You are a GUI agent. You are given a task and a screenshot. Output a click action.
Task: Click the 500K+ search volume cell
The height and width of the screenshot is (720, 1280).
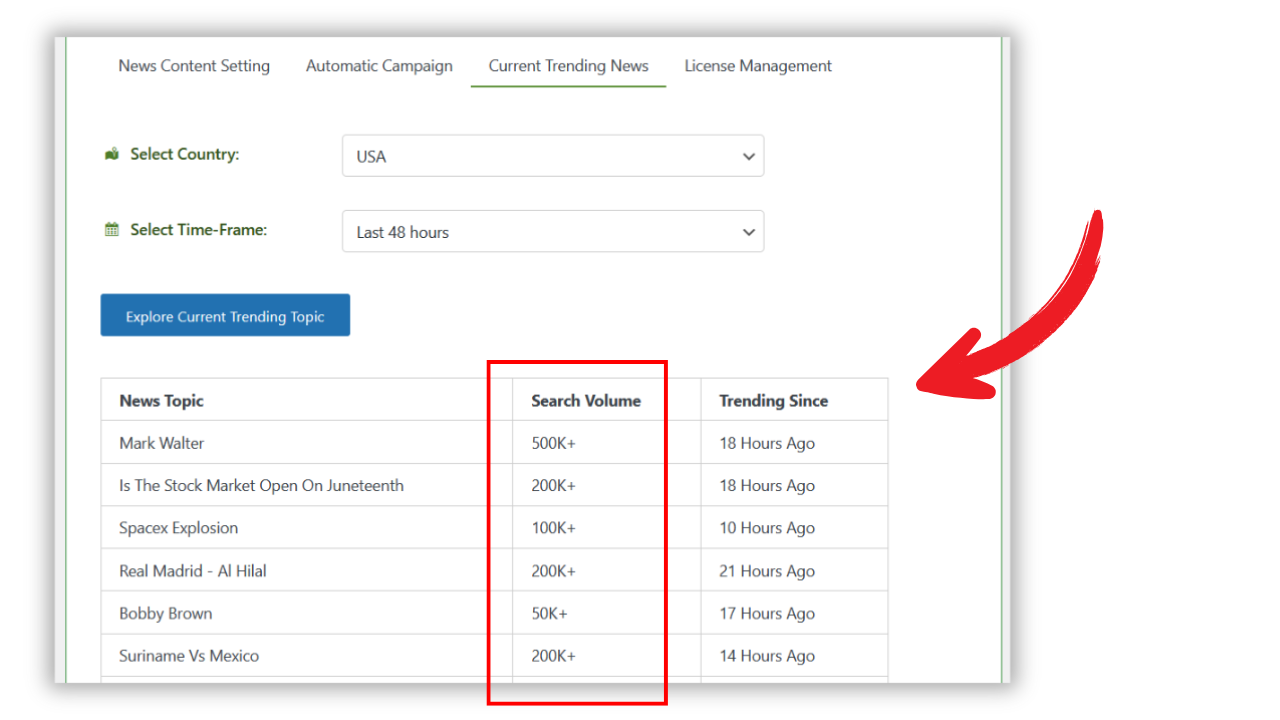pyautogui.click(x=554, y=443)
